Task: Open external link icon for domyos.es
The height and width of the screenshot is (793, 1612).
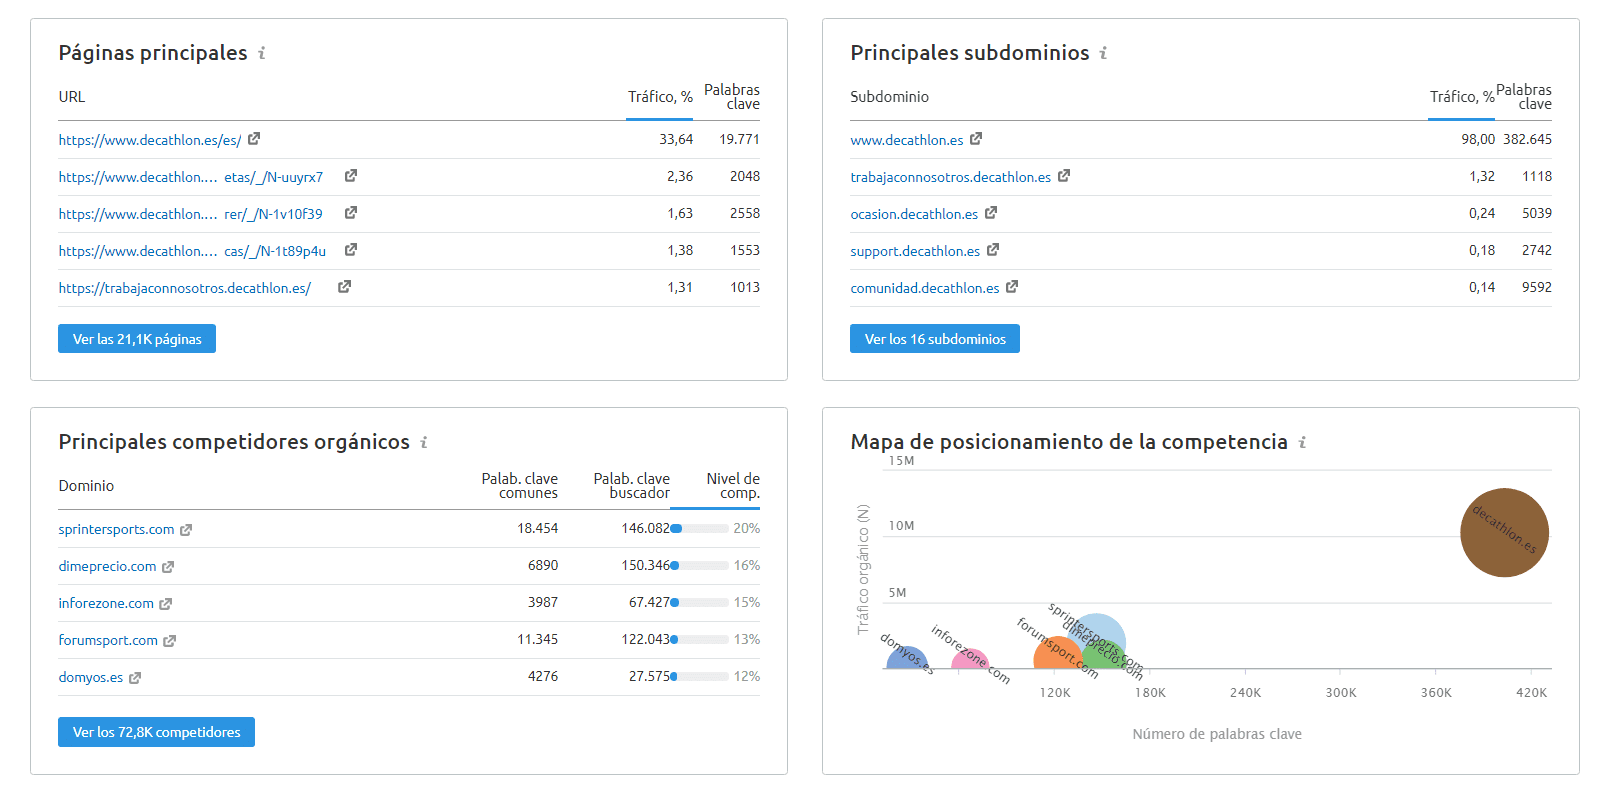Action: pos(135,678)
